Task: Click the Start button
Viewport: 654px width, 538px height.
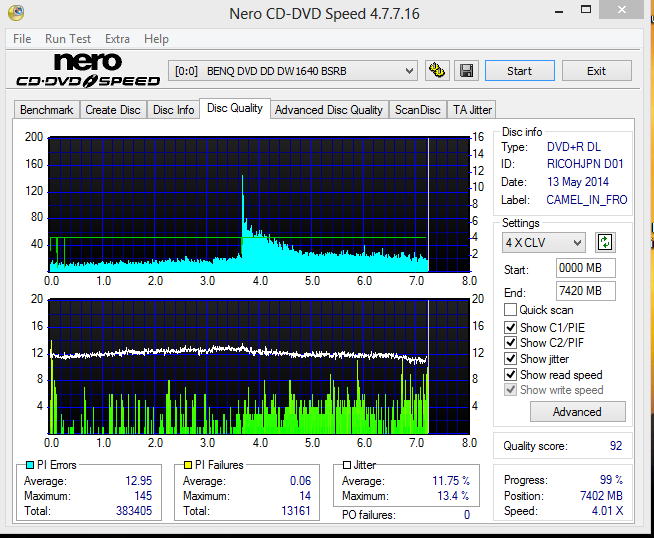Action: click(x=520, y=71)
